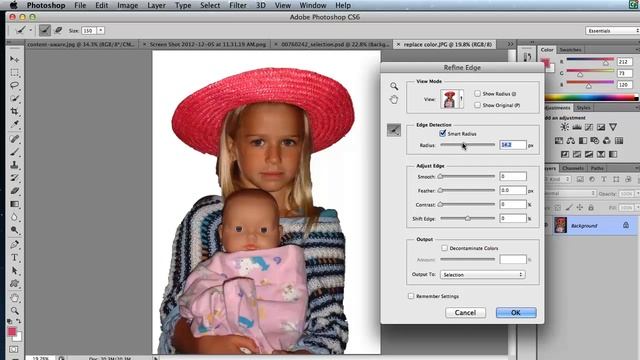Viewport: 640px width, 360px height.
Task: Click Cancel in Refine Edge
Action: click(x=465, y=313)
